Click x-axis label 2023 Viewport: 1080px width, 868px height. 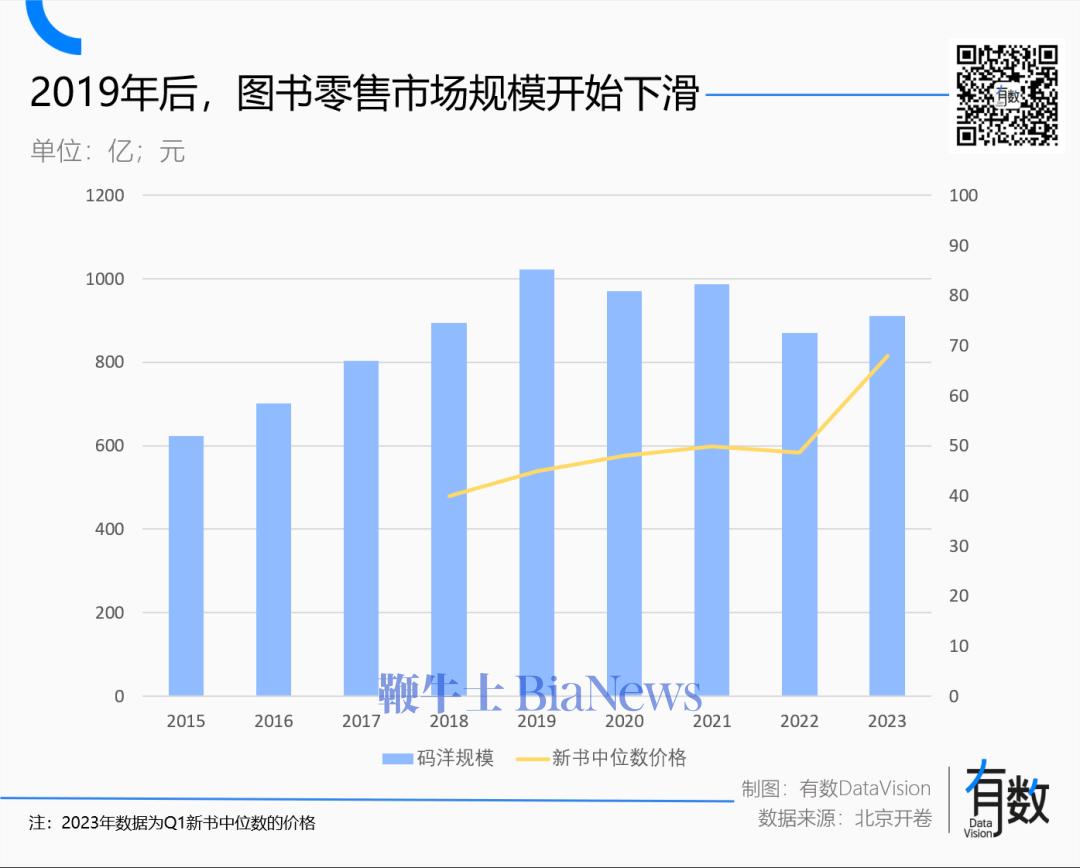[x=887, y=721]
